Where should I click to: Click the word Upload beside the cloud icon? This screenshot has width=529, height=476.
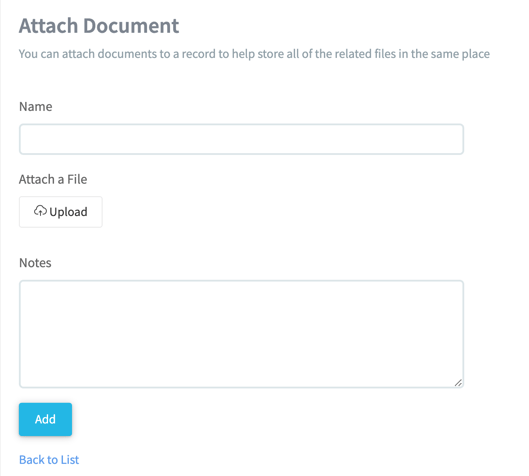[x=68, y=212]
